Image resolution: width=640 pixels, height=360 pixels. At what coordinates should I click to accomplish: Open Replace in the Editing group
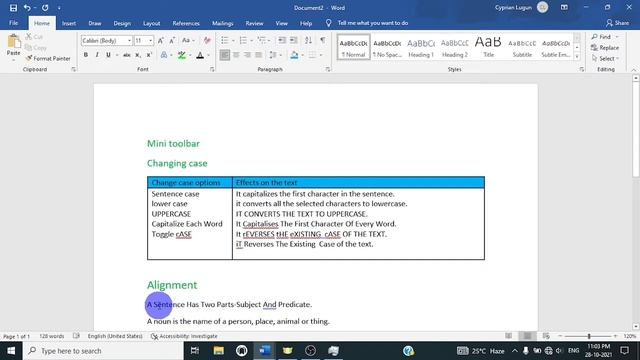coord(605,48)
